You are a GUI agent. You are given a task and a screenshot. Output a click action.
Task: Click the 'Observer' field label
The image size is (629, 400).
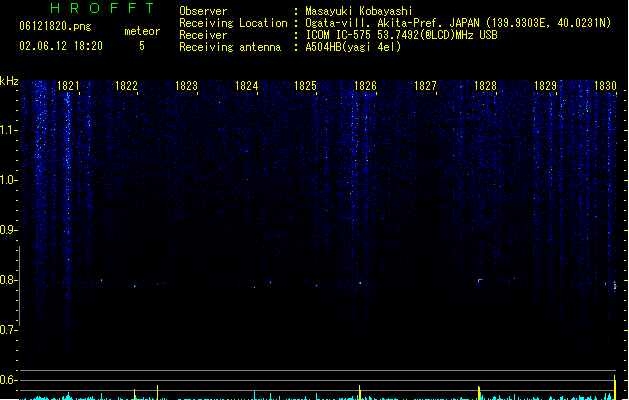pos(203,11)
